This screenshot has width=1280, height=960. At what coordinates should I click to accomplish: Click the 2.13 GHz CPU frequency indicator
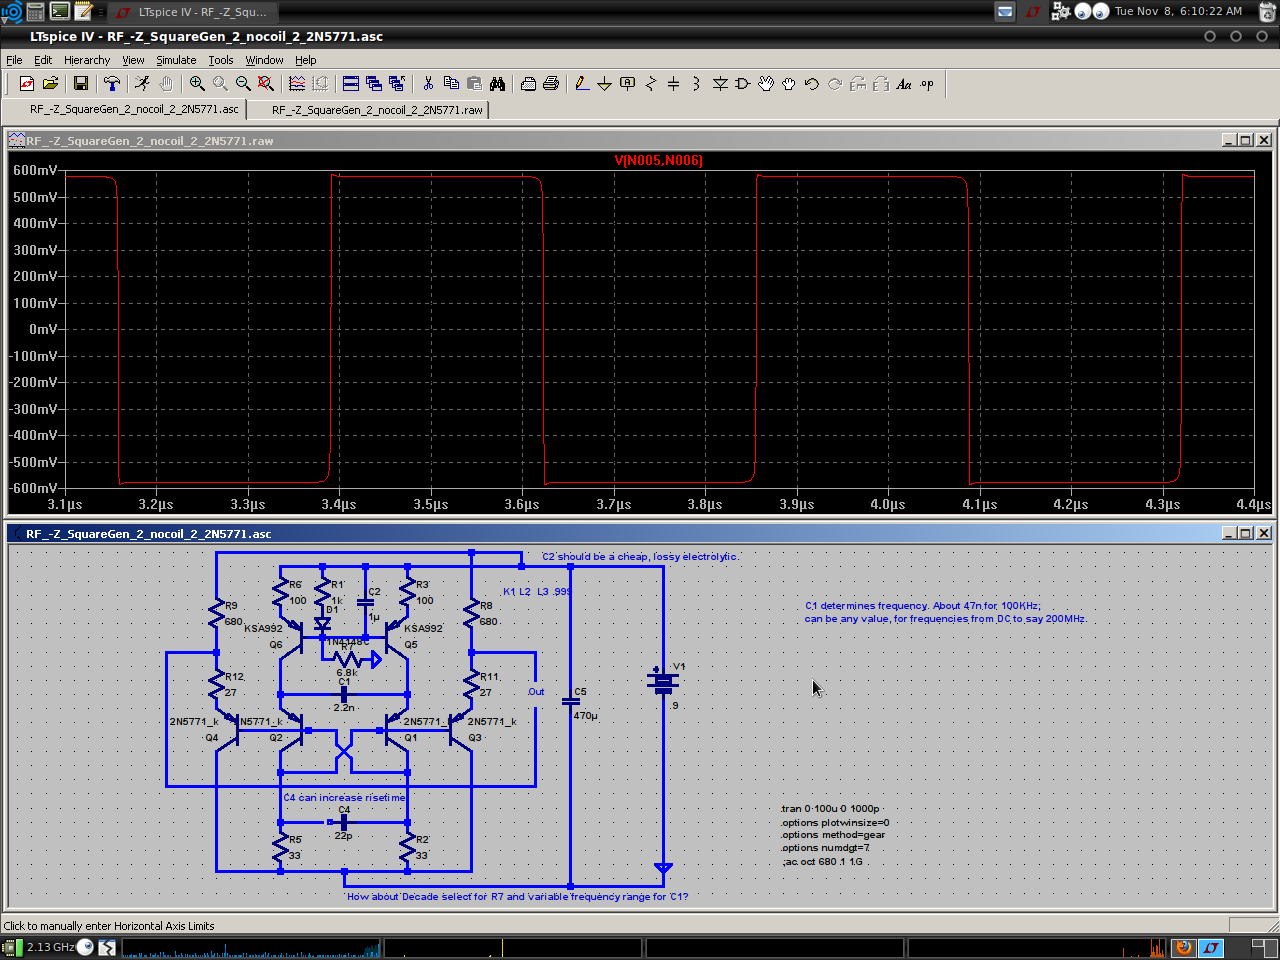tap(50, 947)
